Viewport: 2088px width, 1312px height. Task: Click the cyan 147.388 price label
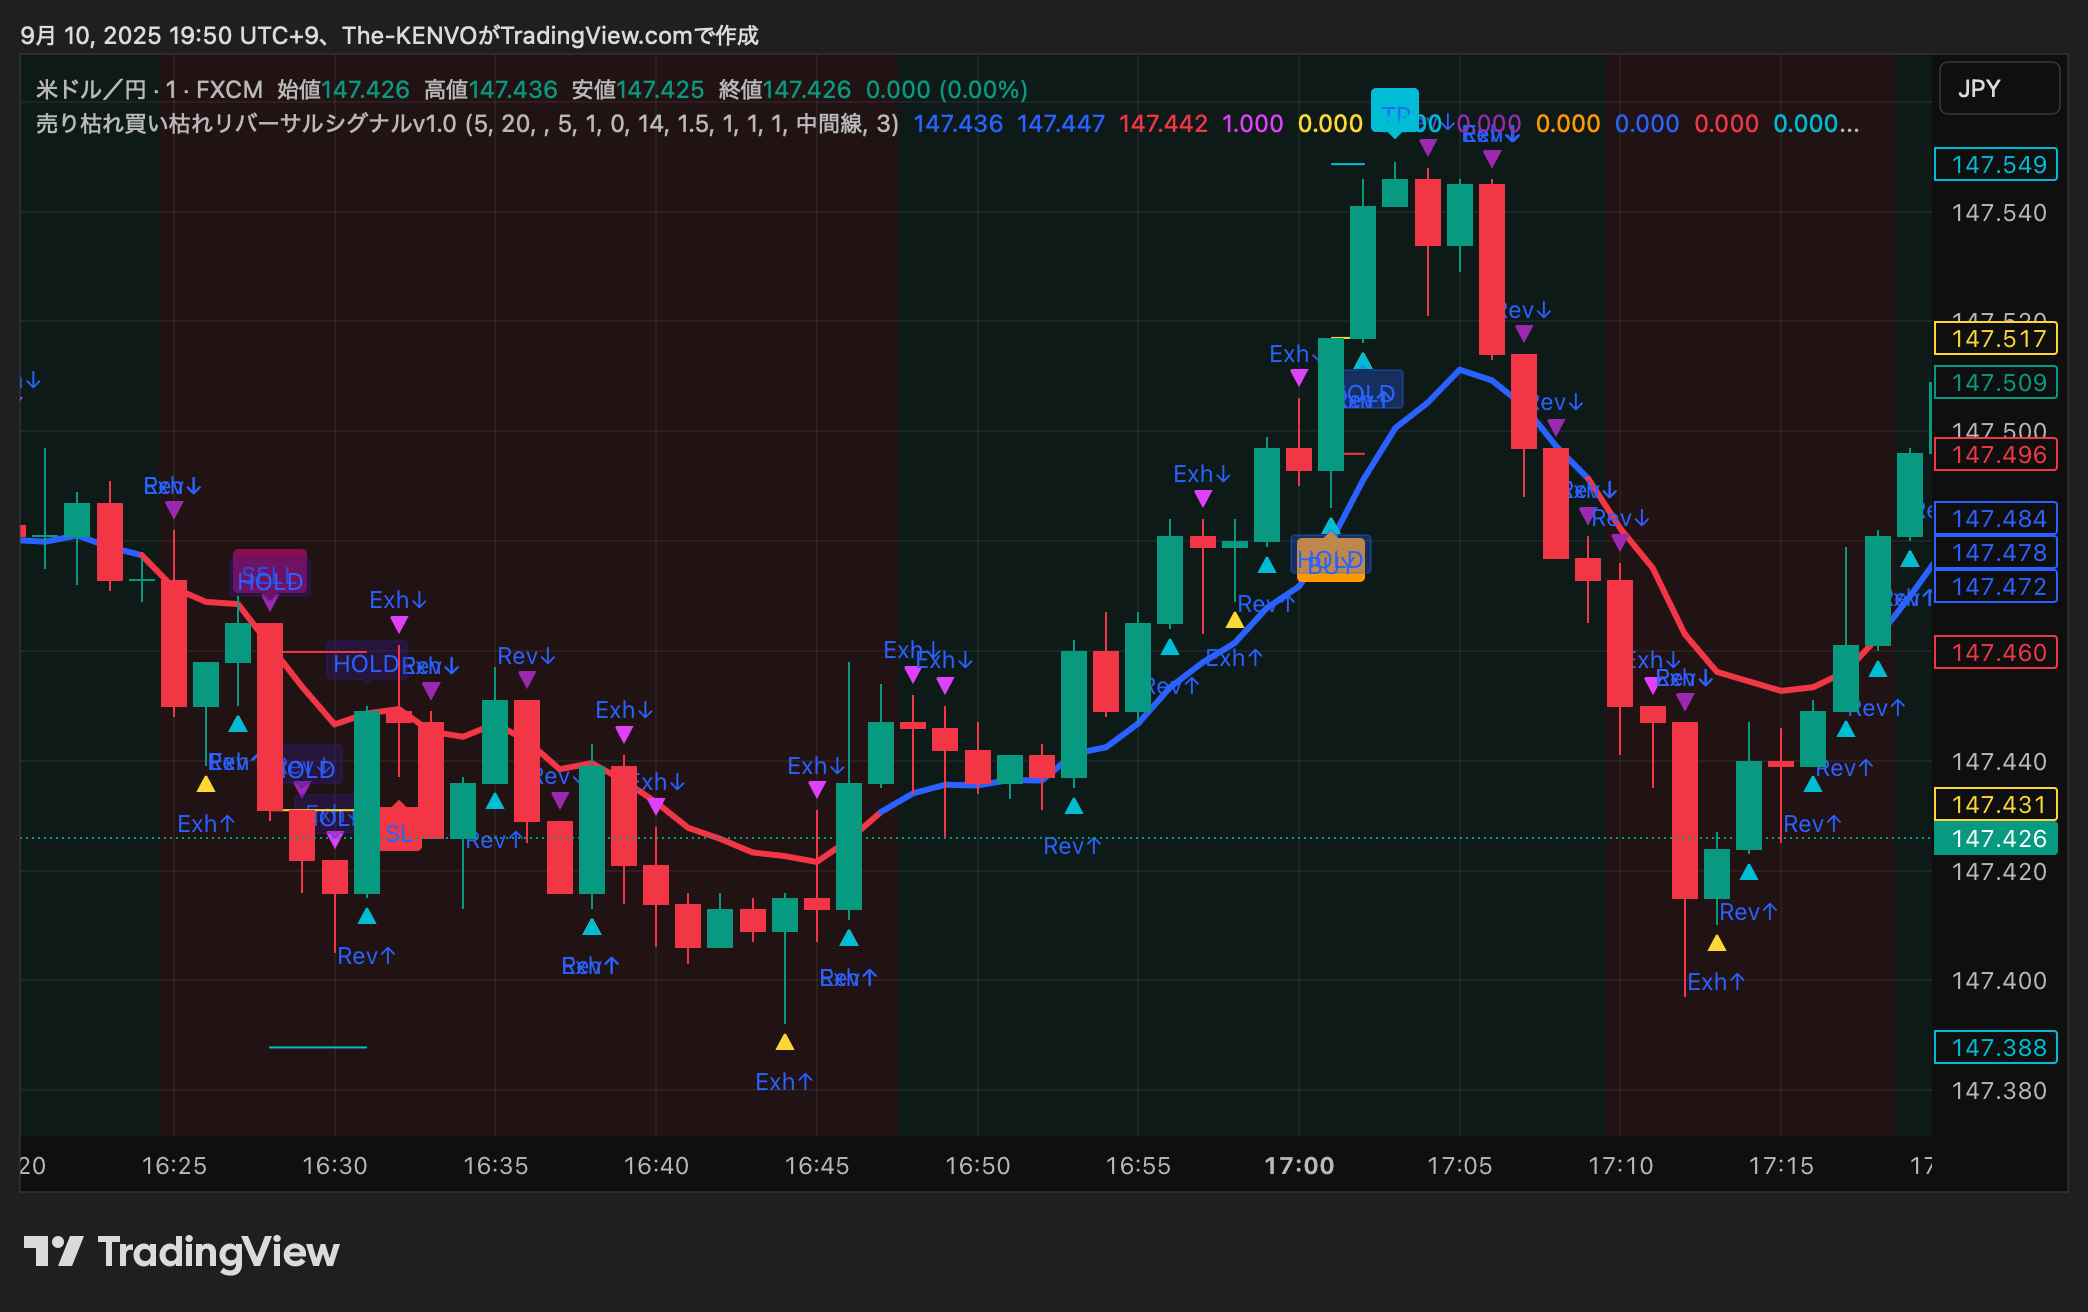click(x=1997, y=1047)
